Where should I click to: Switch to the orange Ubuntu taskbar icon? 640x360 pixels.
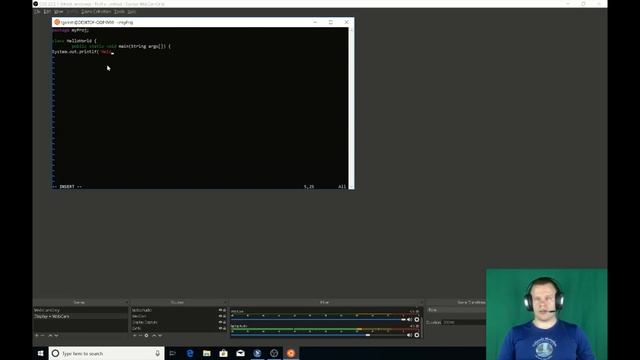click(291, 353)
